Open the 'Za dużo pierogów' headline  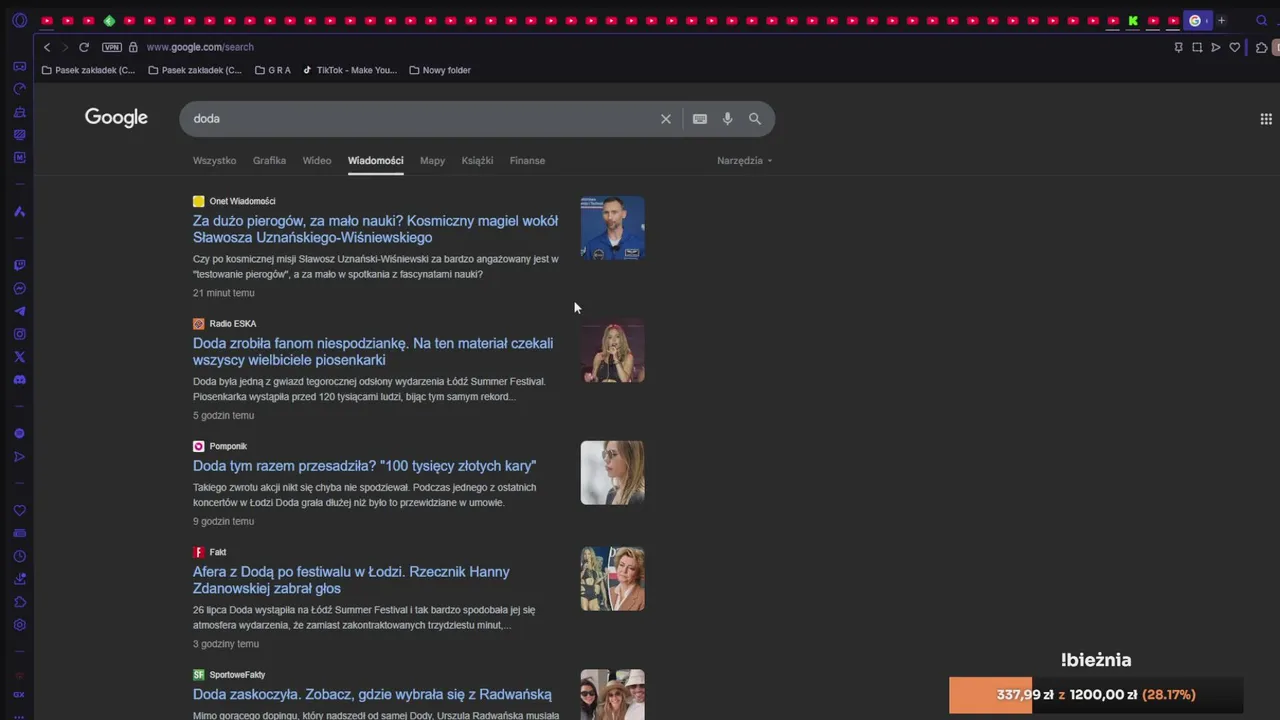pyautogui.click(x=375, y=229)
